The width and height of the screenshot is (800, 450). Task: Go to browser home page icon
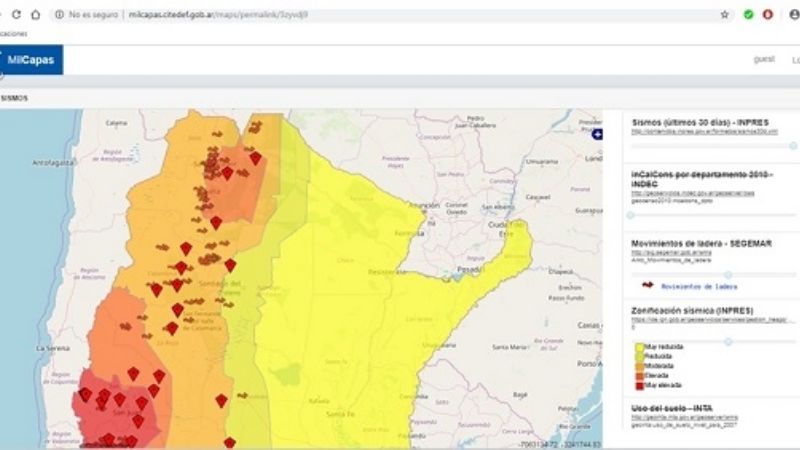[36, 15]
